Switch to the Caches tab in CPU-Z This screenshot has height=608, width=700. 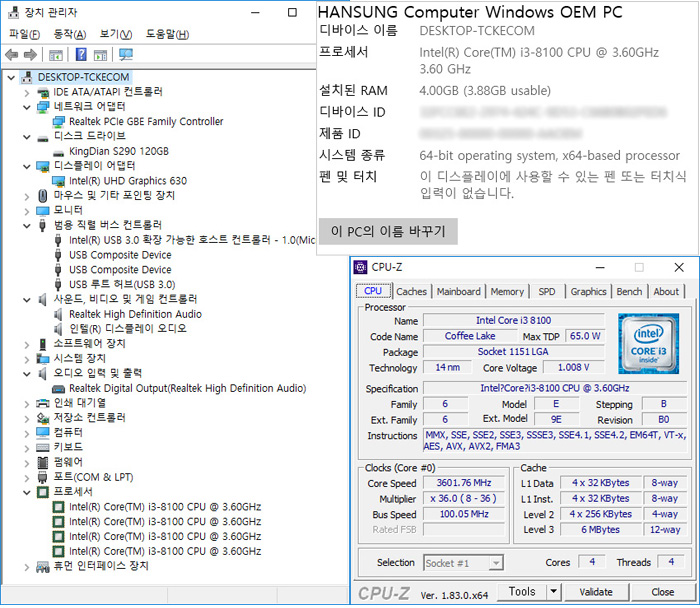tap(412, 292)
